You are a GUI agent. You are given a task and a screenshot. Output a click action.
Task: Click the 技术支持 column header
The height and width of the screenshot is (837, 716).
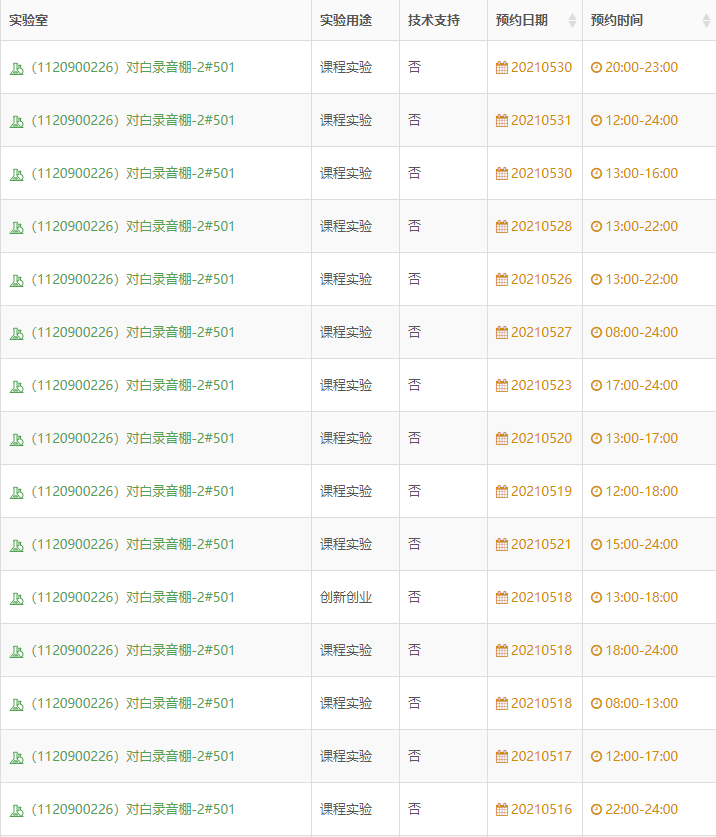[444, 20]
